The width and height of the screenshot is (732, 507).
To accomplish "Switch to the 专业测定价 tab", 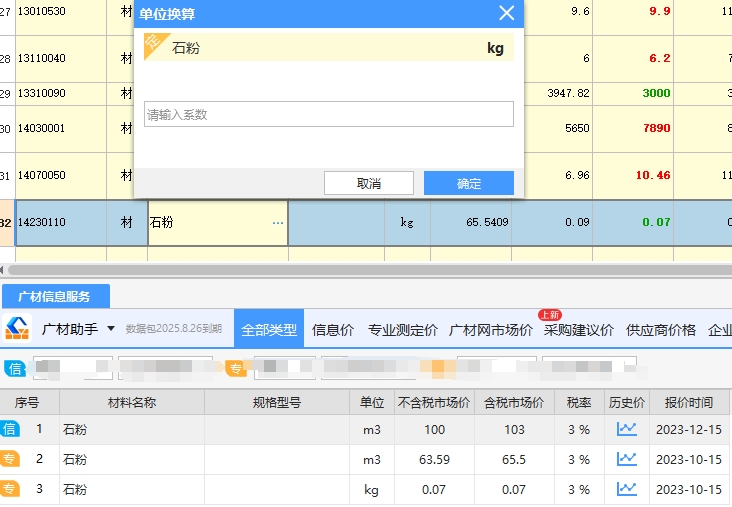I will click(403, 330).
